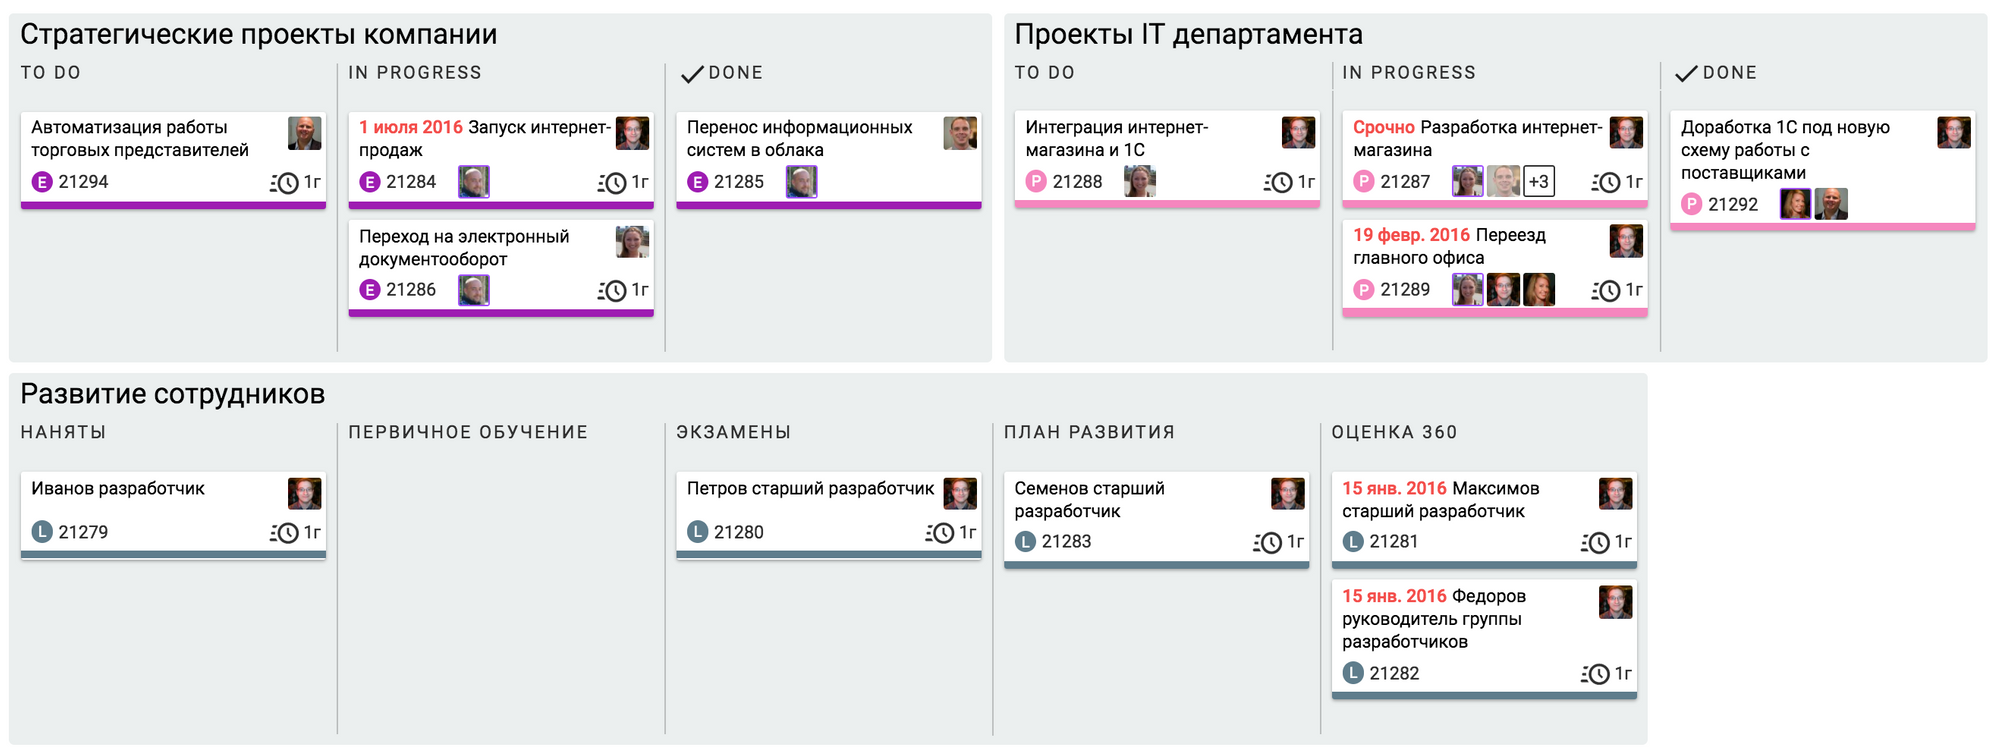Viewport: 2000px width, 754px height.
Task: Click the pink P badge on card 21288
Action: [x=1036, y=182]
